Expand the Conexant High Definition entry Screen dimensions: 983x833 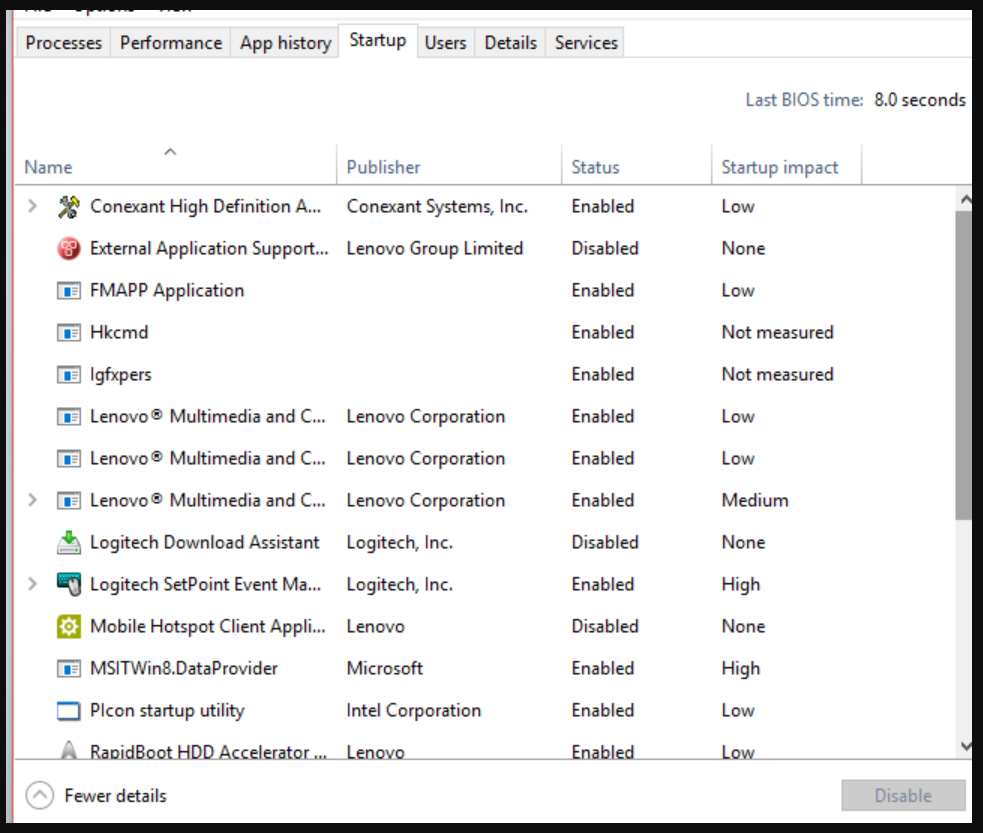[x=33, y=206]
